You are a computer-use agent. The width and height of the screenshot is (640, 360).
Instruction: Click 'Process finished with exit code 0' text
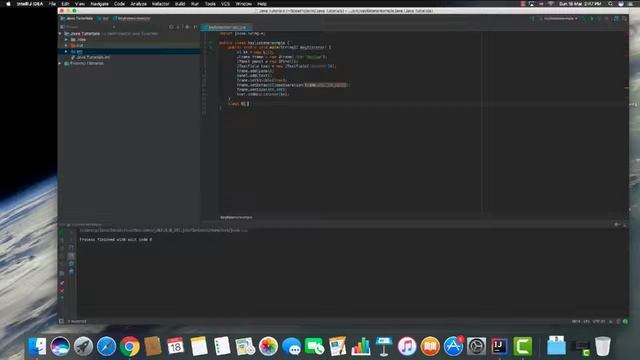[116, 240]
